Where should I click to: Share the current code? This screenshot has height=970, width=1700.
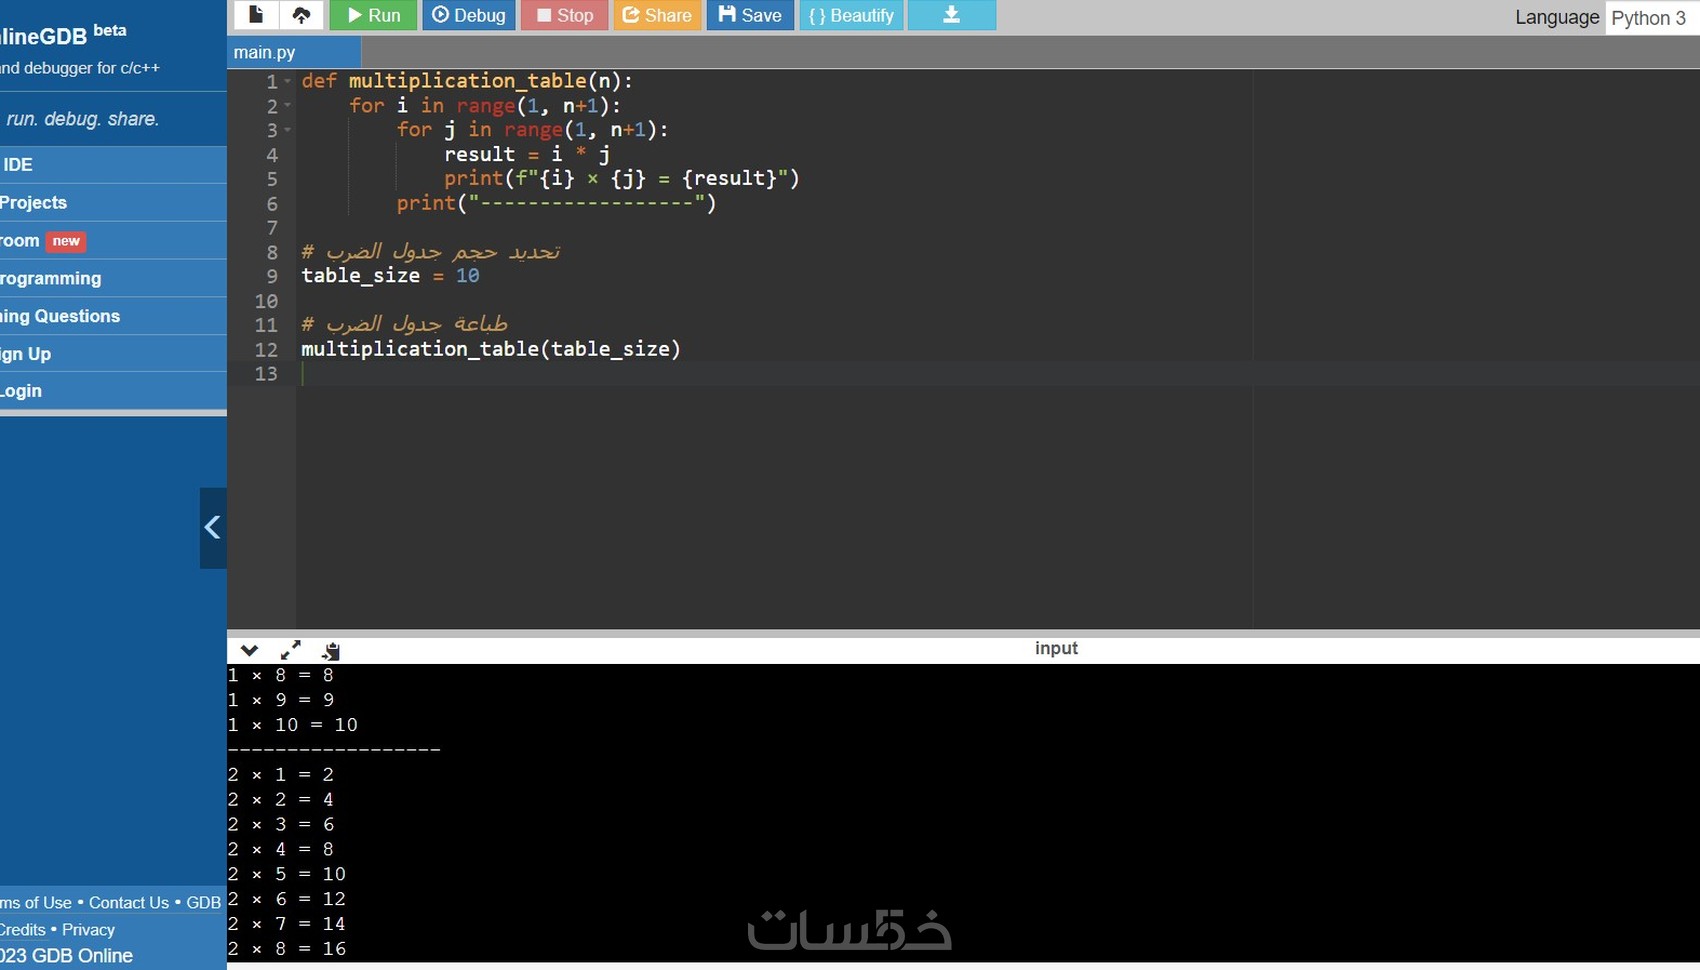[657, 15]
